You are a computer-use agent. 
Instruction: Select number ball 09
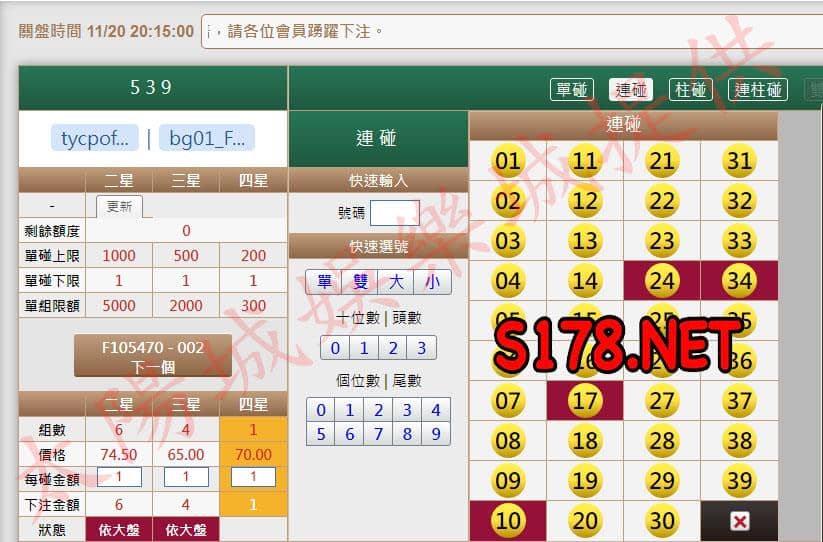(x=508, y=481)
